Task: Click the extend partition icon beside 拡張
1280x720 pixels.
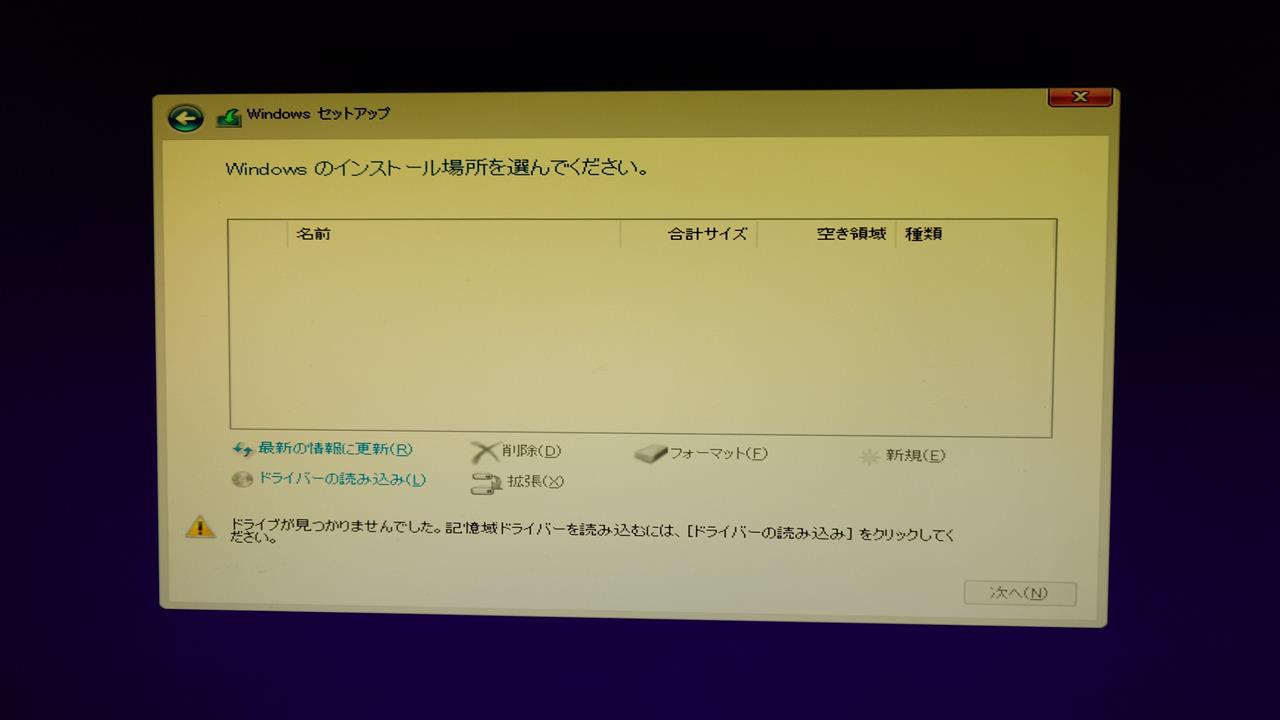Action: (x=486, y=484)
